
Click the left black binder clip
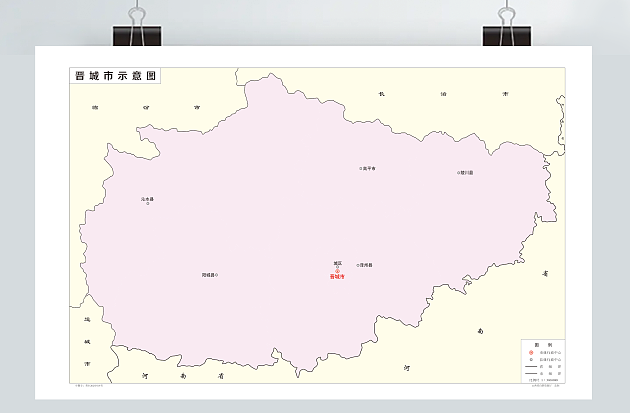pyautogui.click(x=136, y=28)
